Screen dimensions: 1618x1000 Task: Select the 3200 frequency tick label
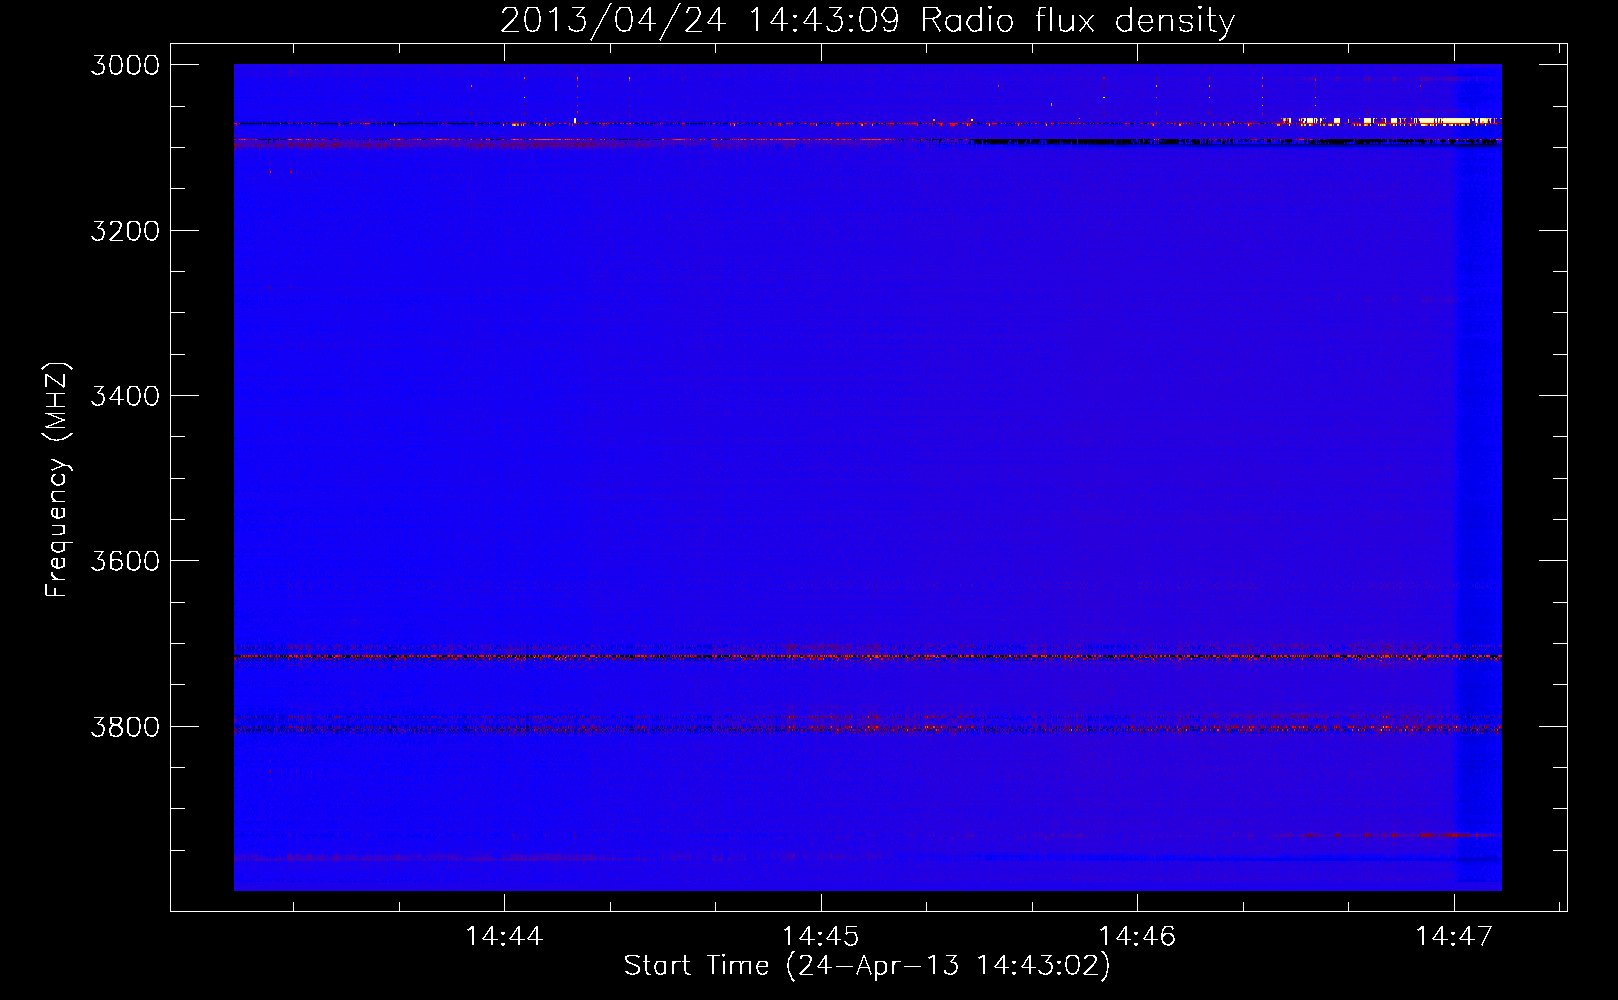125,231
